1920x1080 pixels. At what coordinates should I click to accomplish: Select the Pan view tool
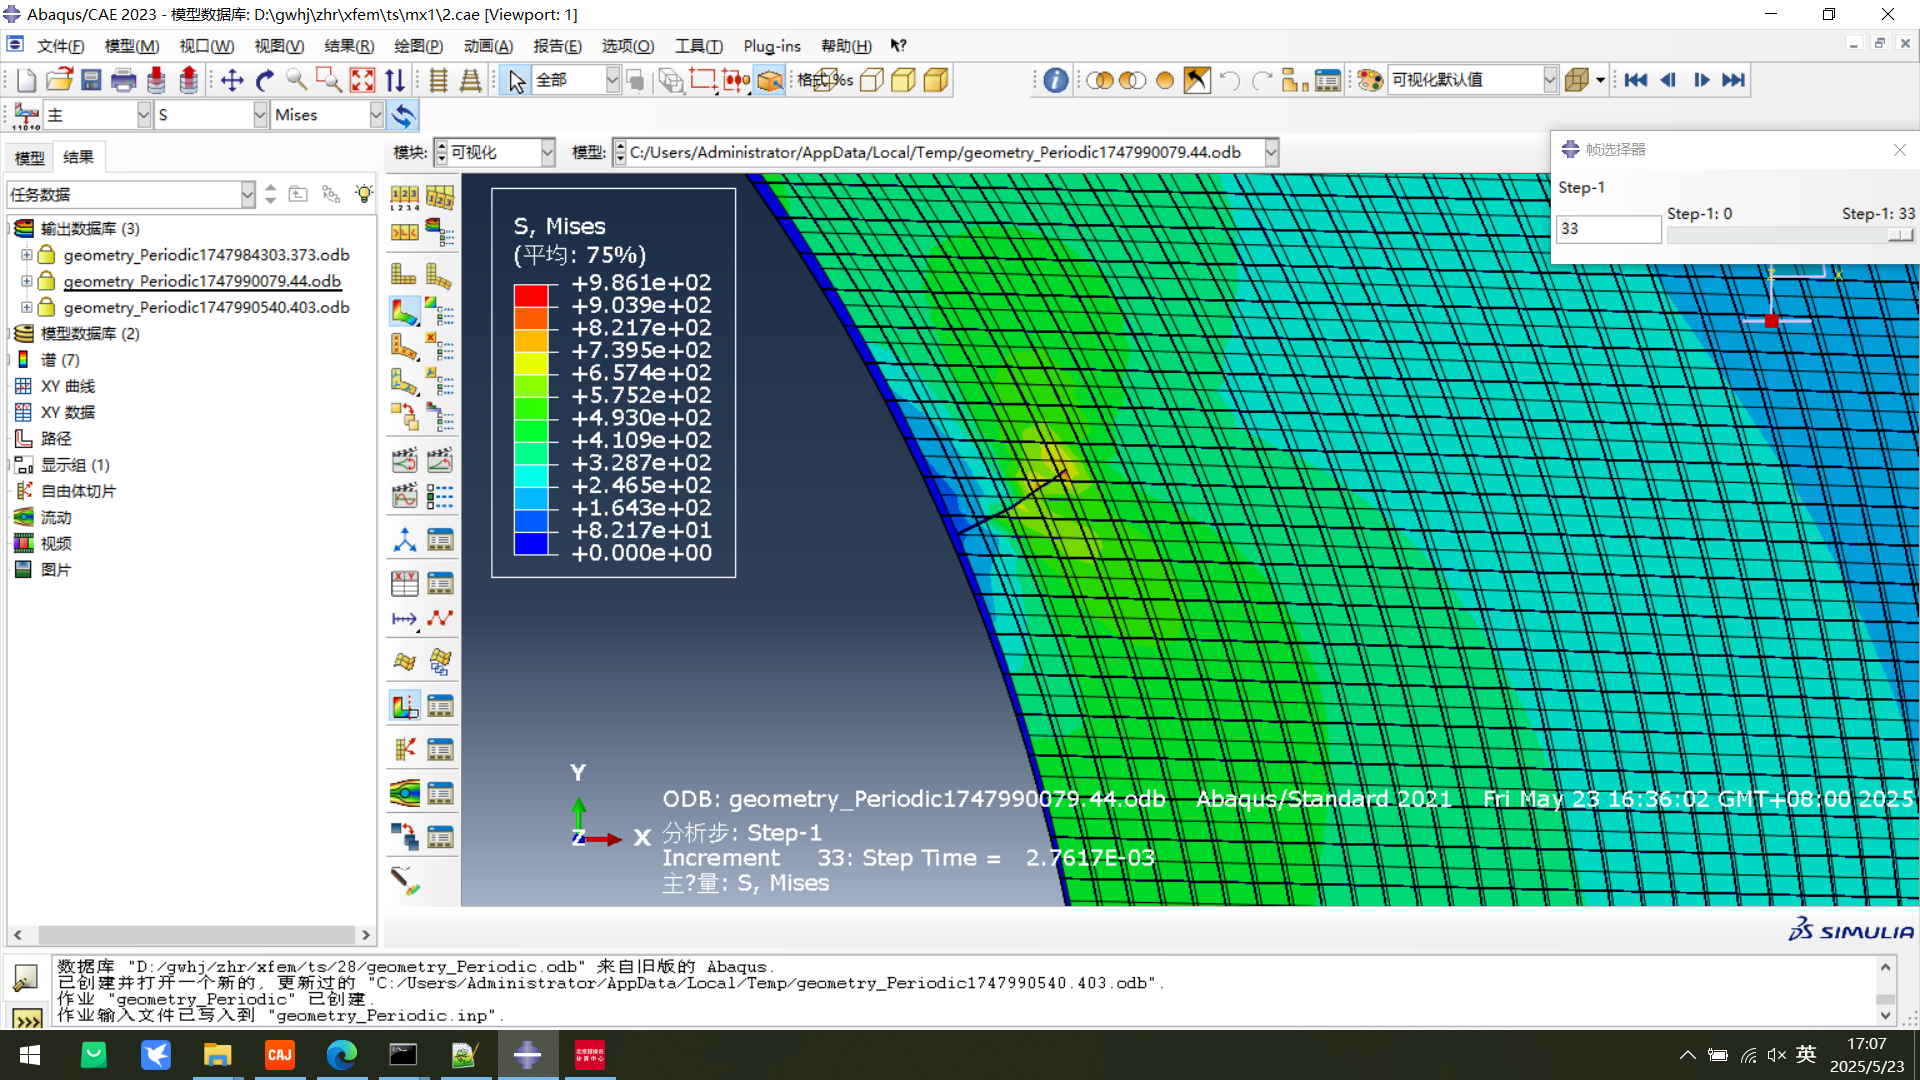[x=232, y=80]
